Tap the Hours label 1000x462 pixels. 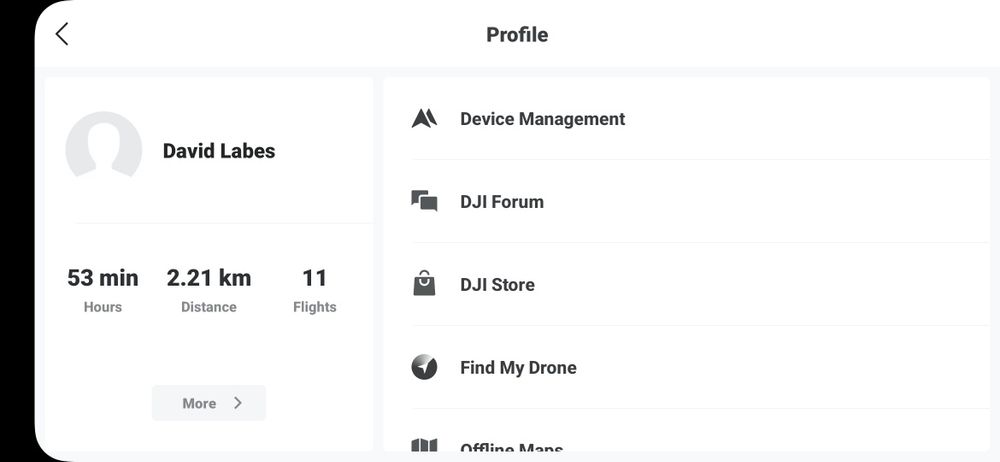(x=103, y=307)
